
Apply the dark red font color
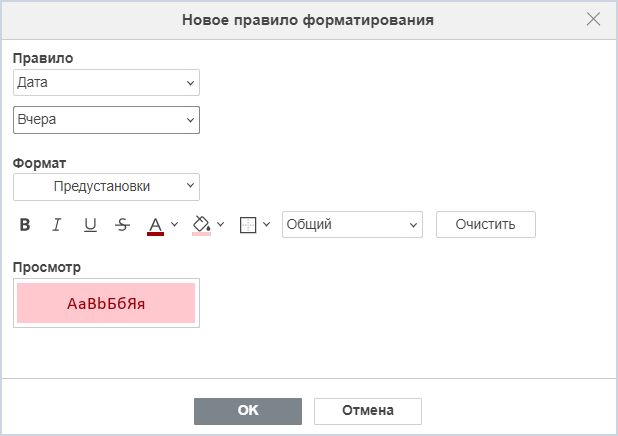point(155,225)
